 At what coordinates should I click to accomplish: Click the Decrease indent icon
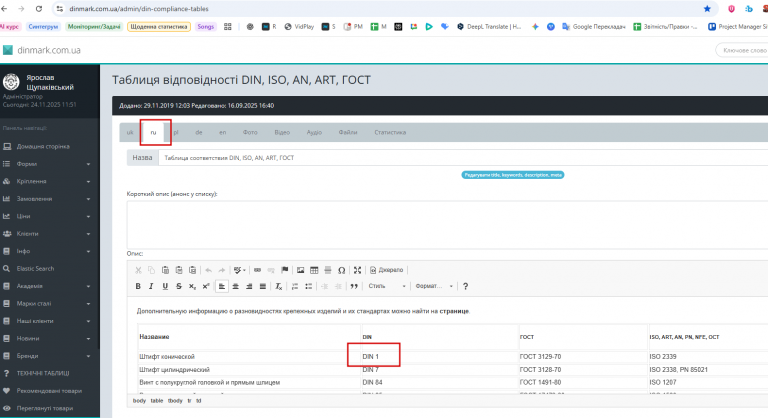[x=324, y=286]
